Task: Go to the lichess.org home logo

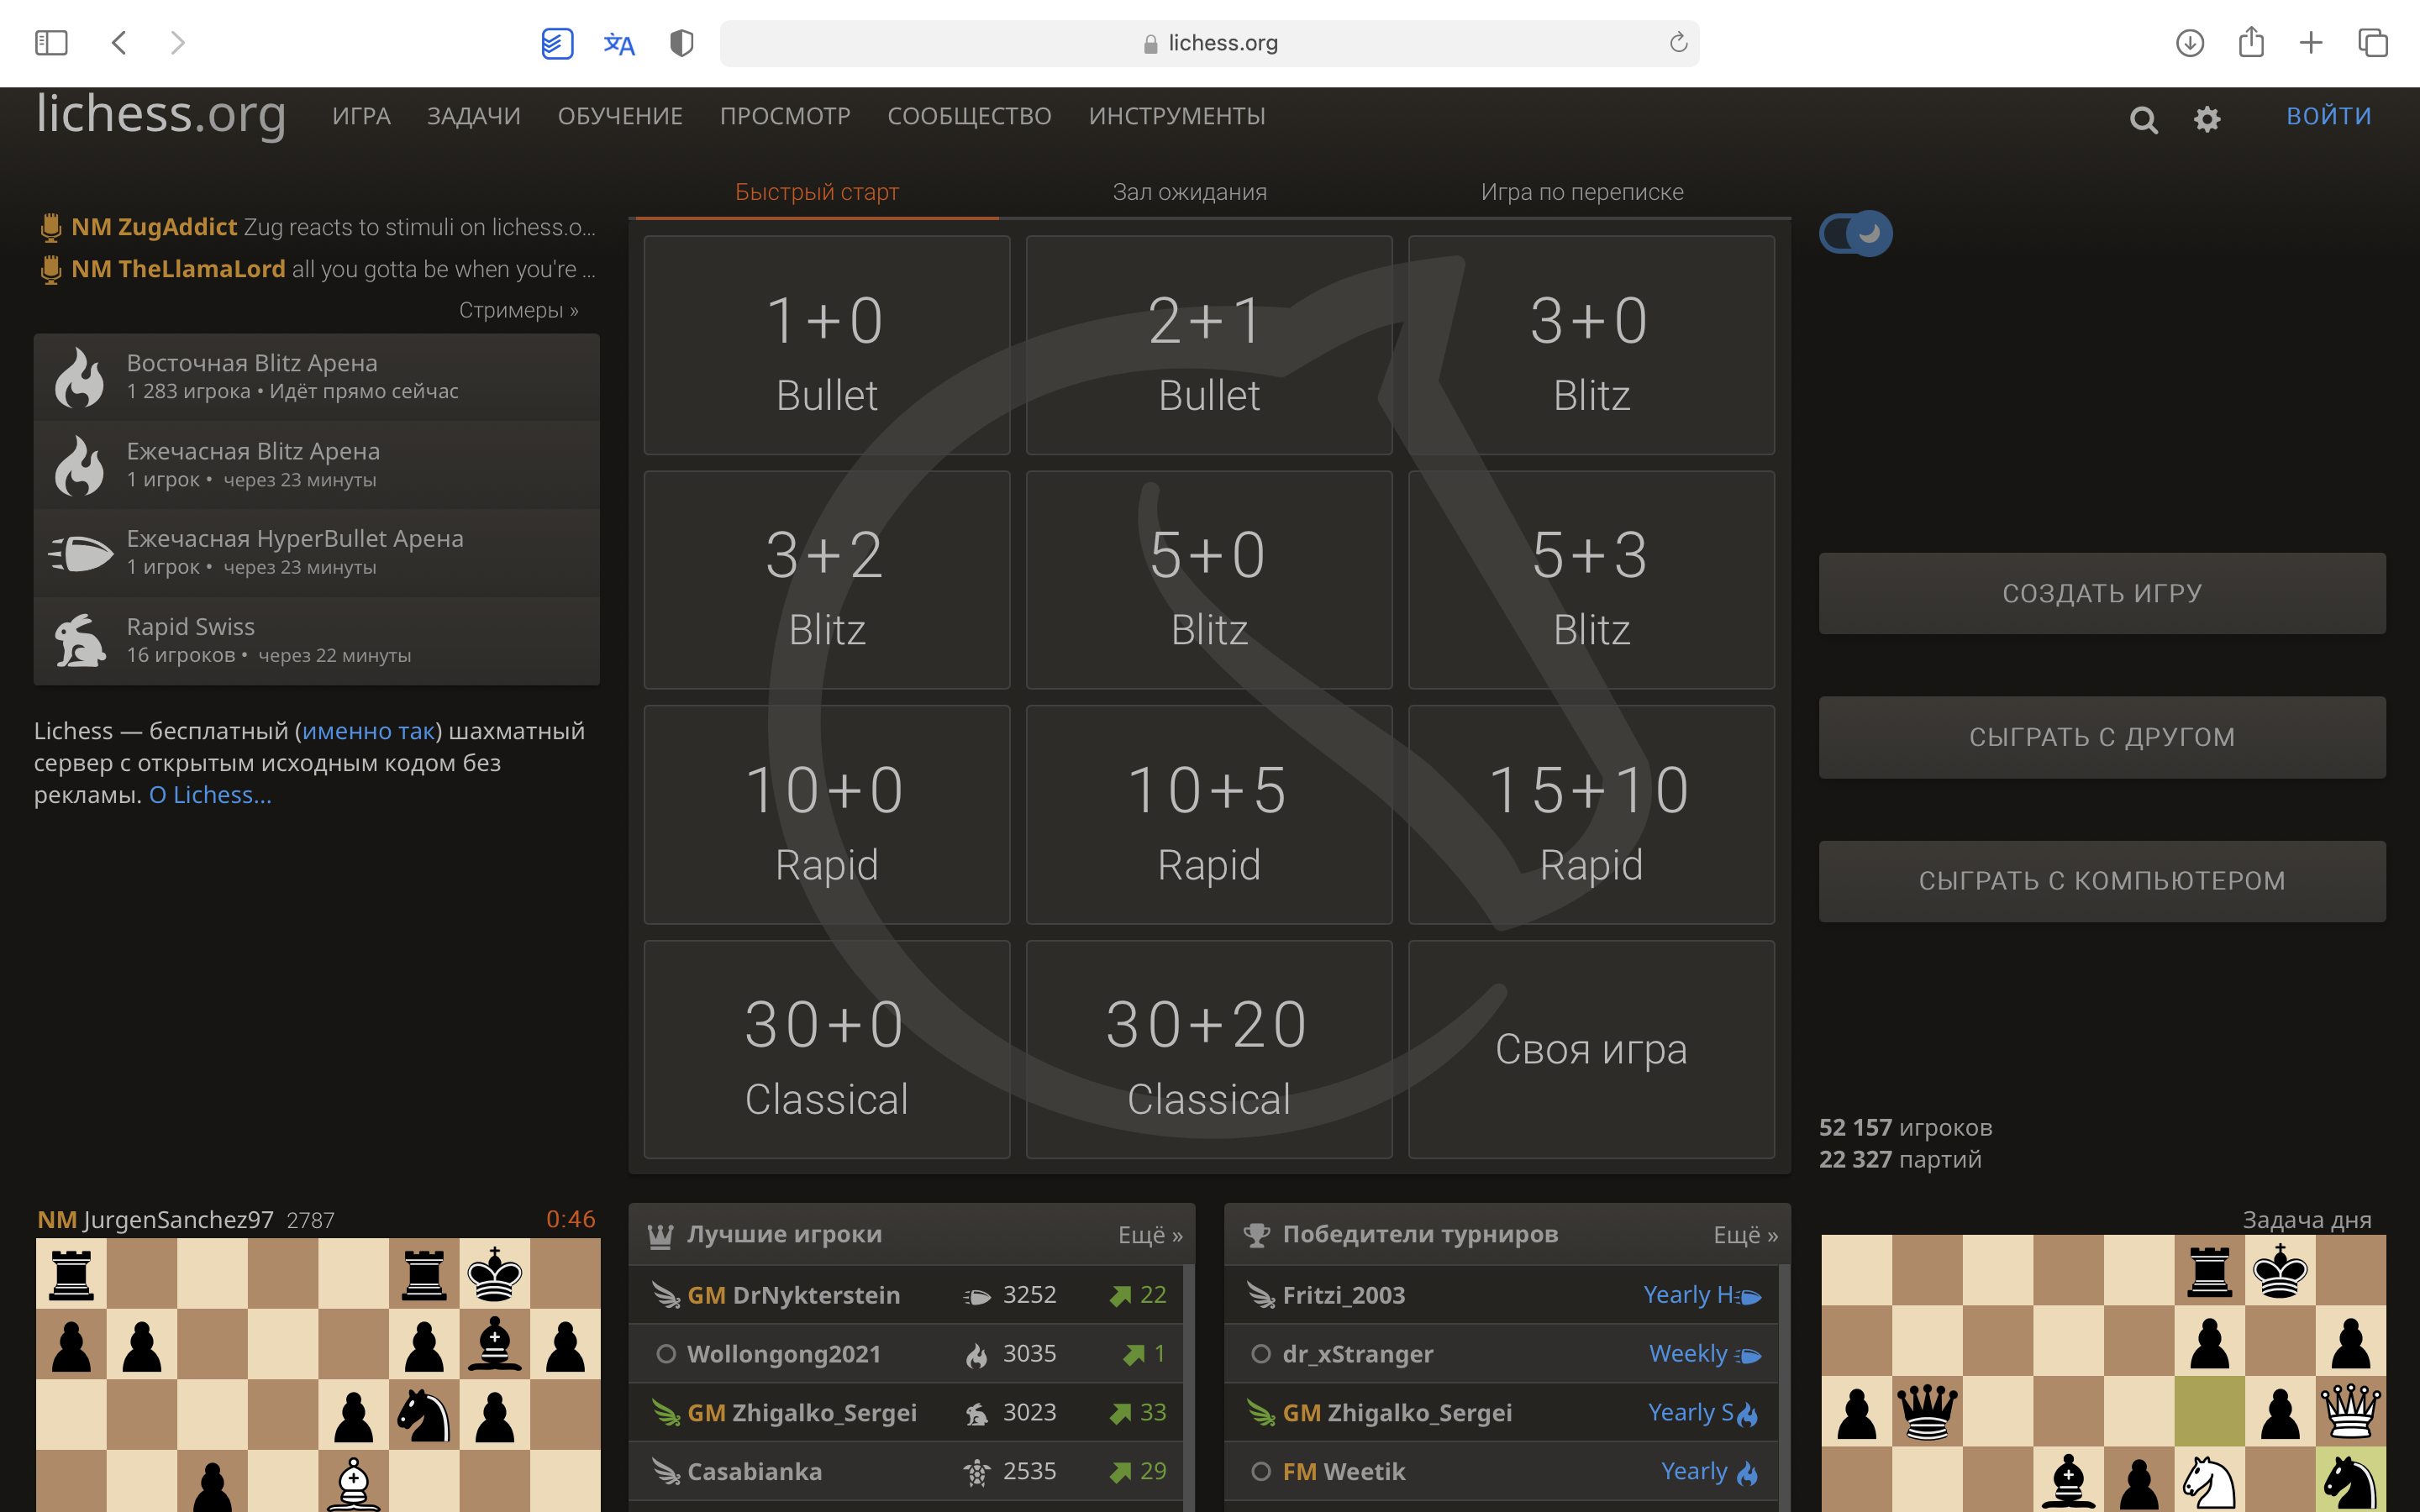Action: [x=161, y=114]
